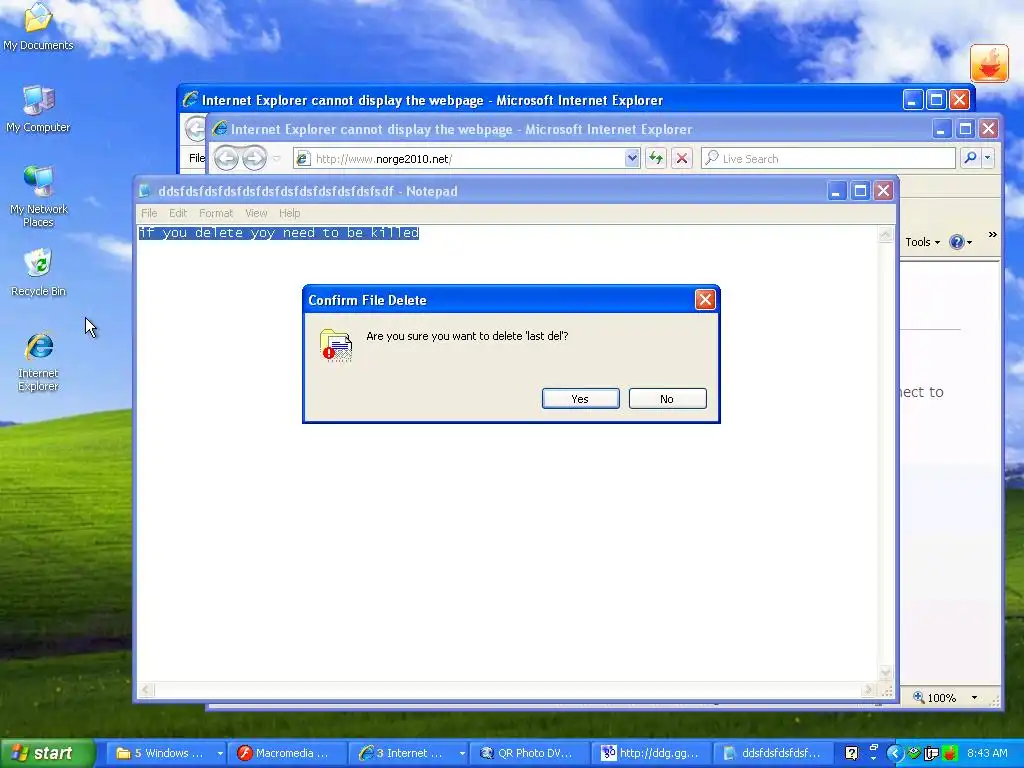Click the red Stop loading icon

[x=682, y=158]
